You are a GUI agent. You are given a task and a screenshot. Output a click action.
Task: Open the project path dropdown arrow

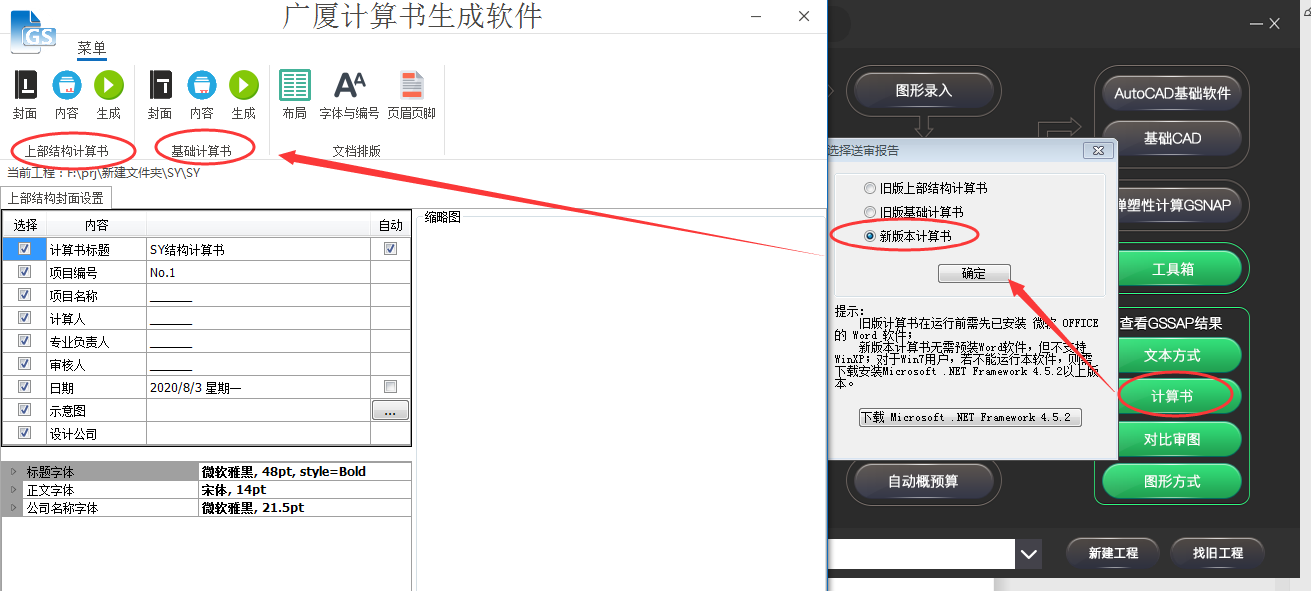(x=1028, y=554)
